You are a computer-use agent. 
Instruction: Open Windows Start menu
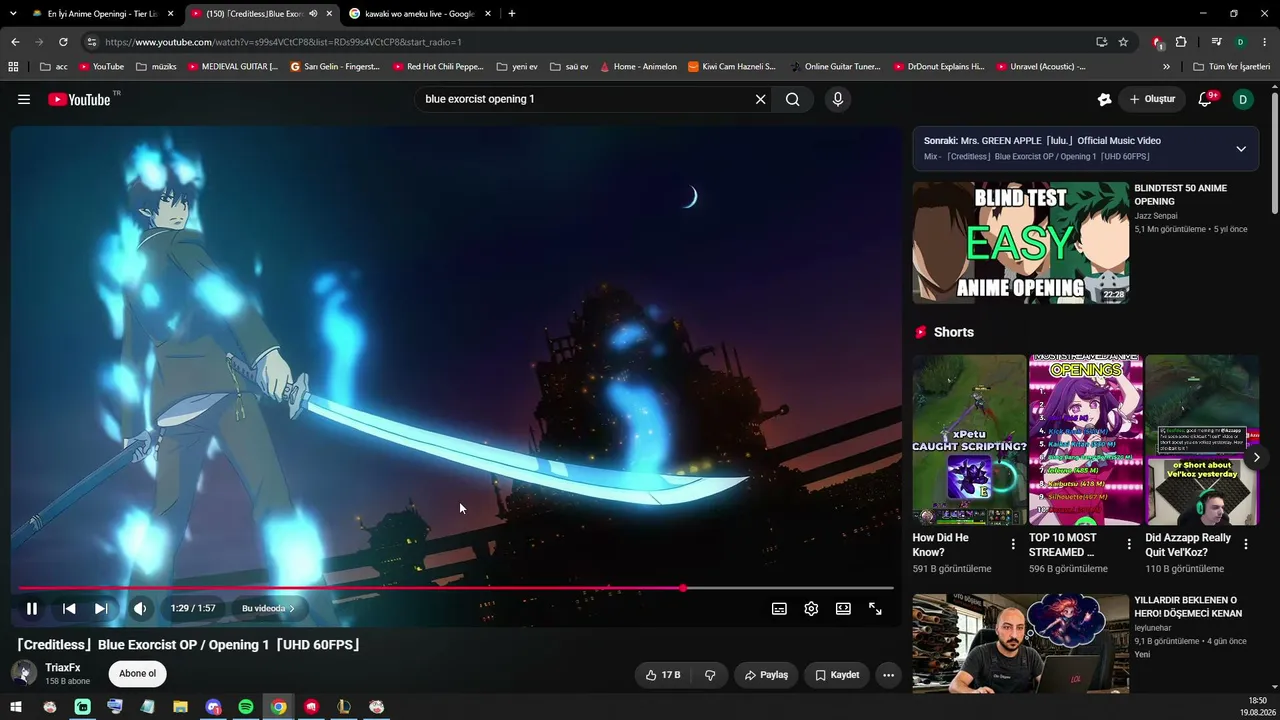[x=16, y=707]
